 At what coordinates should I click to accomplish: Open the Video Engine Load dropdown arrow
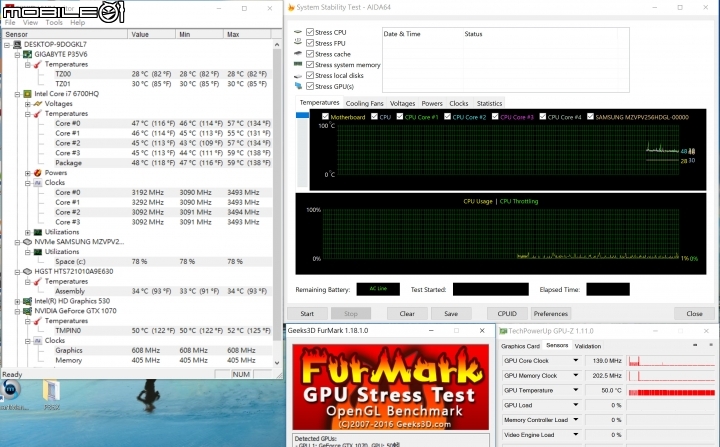[x=575, y=435]
